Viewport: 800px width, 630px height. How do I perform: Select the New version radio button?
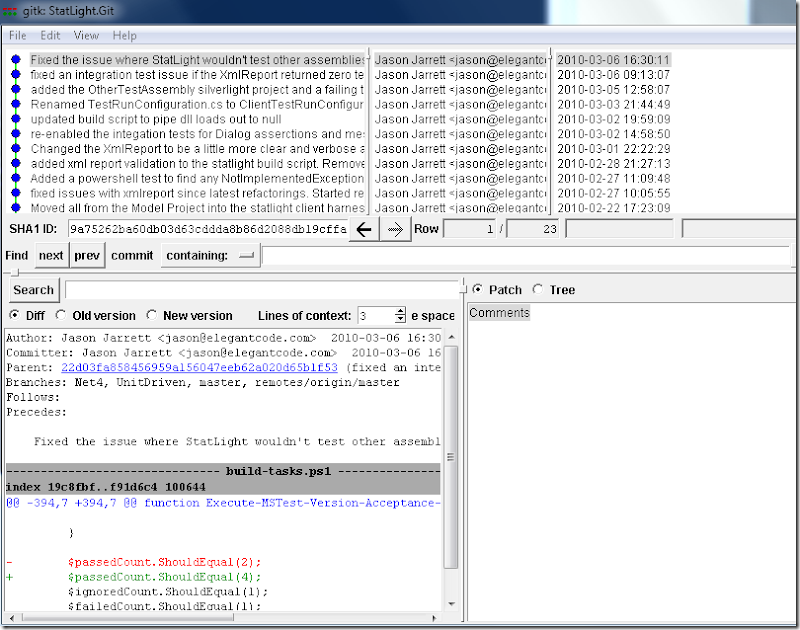click(x=152, y=315)
